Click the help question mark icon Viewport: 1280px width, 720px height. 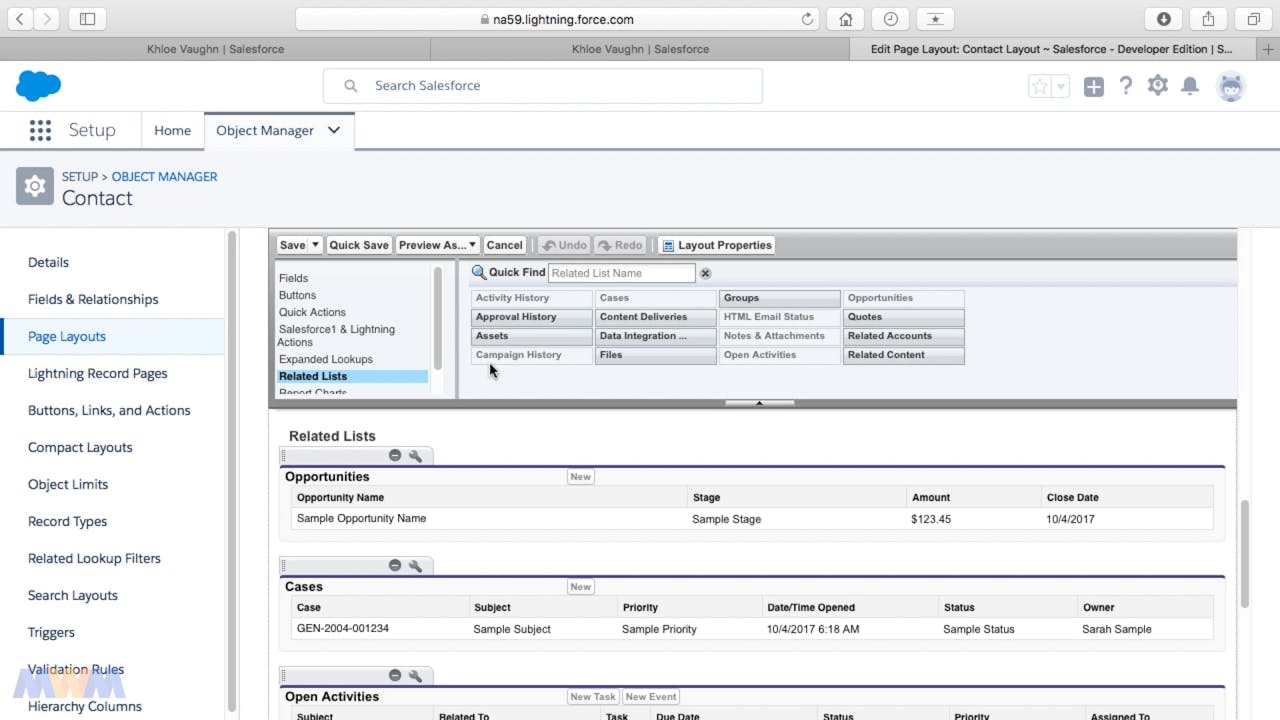coord(1126,86)
